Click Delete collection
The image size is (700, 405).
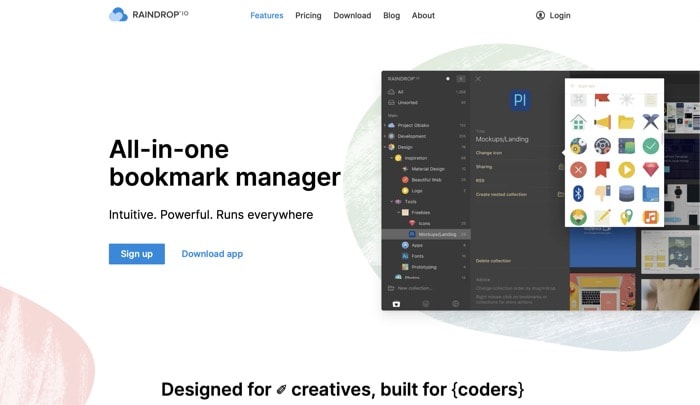493,261
